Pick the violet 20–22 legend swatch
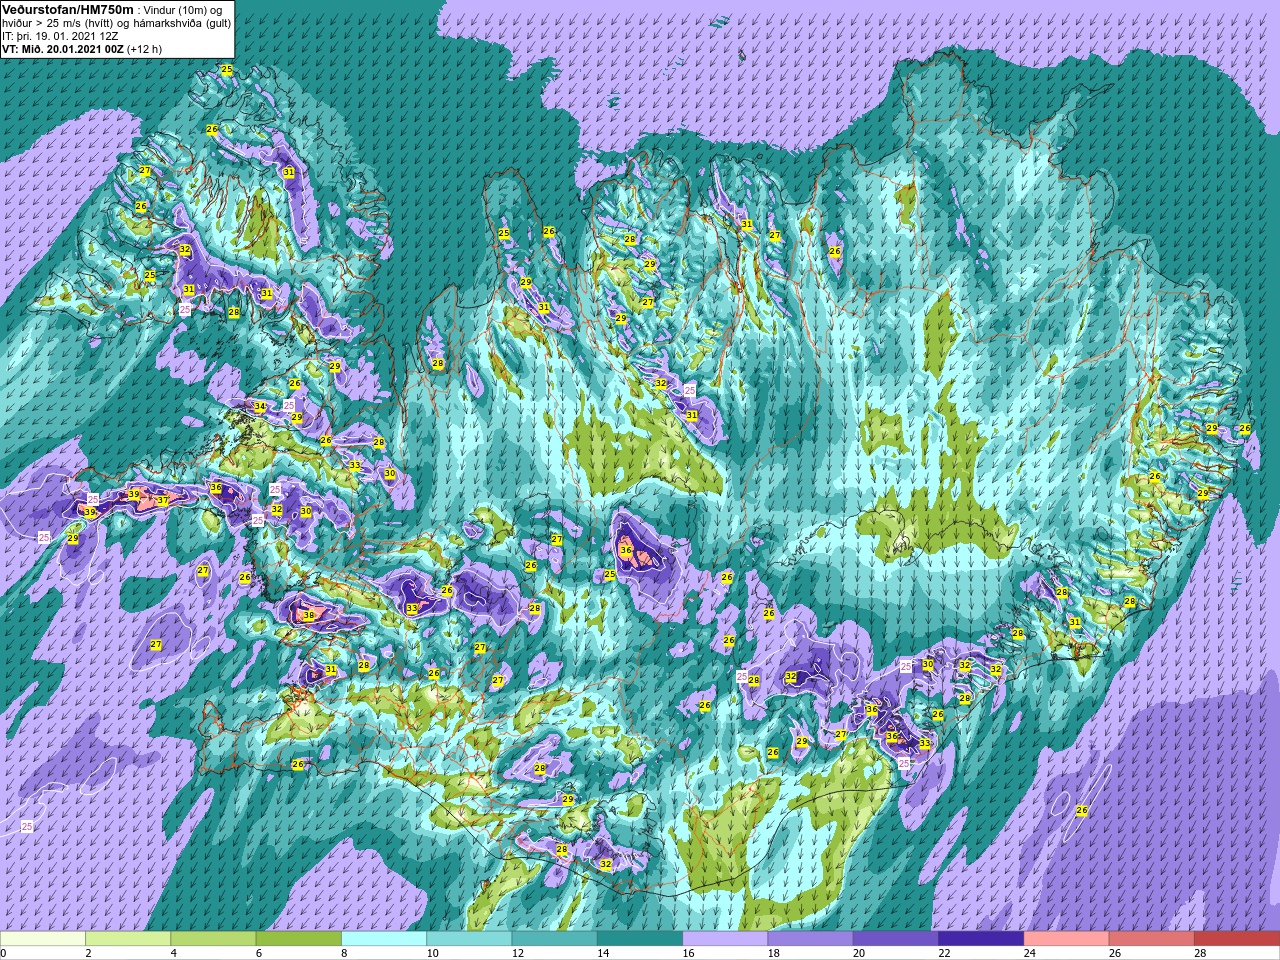1280x960 pixels. coord(895,939)
